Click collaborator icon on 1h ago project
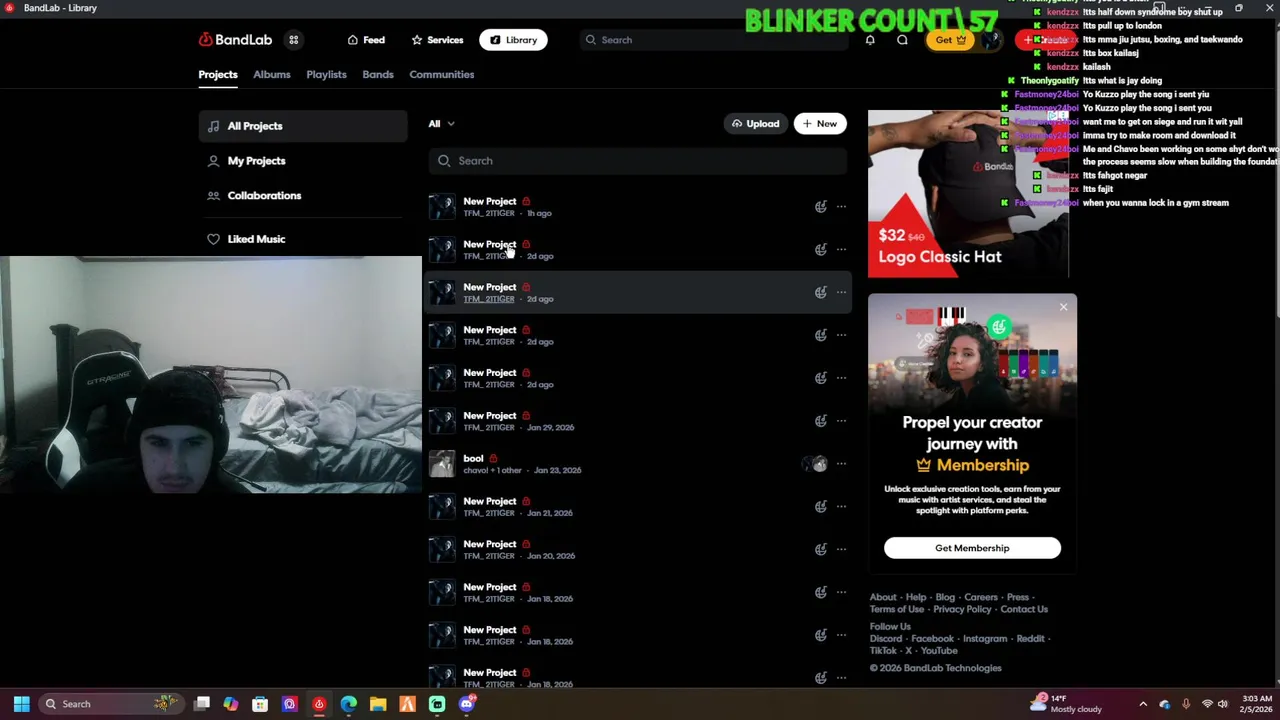1280x720 pixels. [820, 207]
